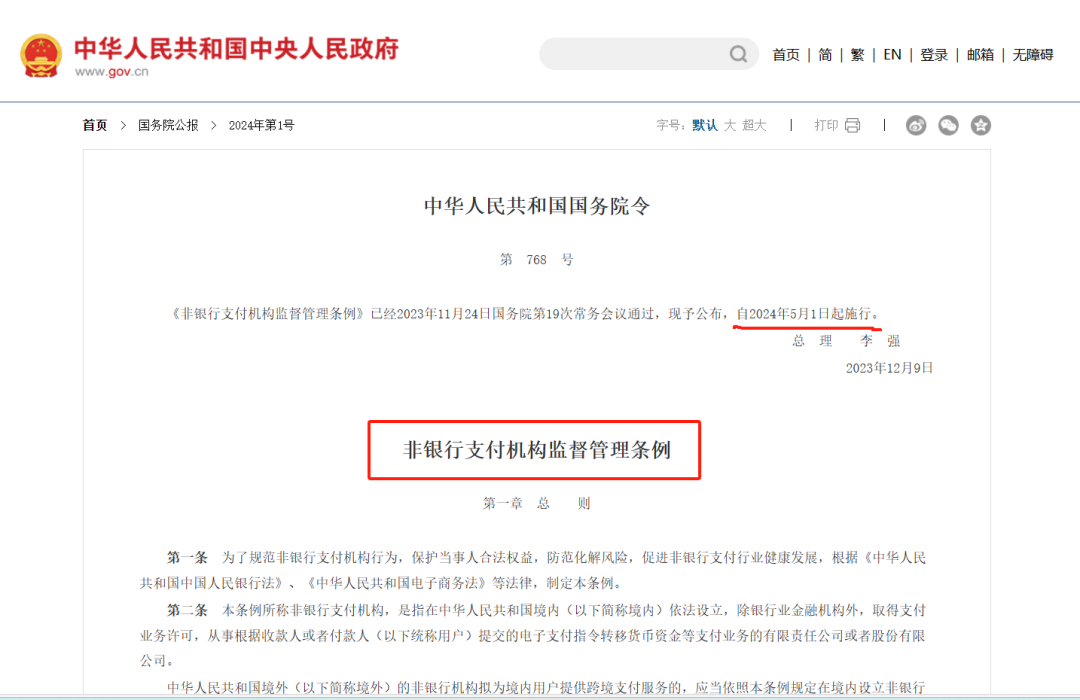Open the 邮箱 mailbox link
Image resolution: width=1080 pixels, height=700 pixels.
pos(980,54)
